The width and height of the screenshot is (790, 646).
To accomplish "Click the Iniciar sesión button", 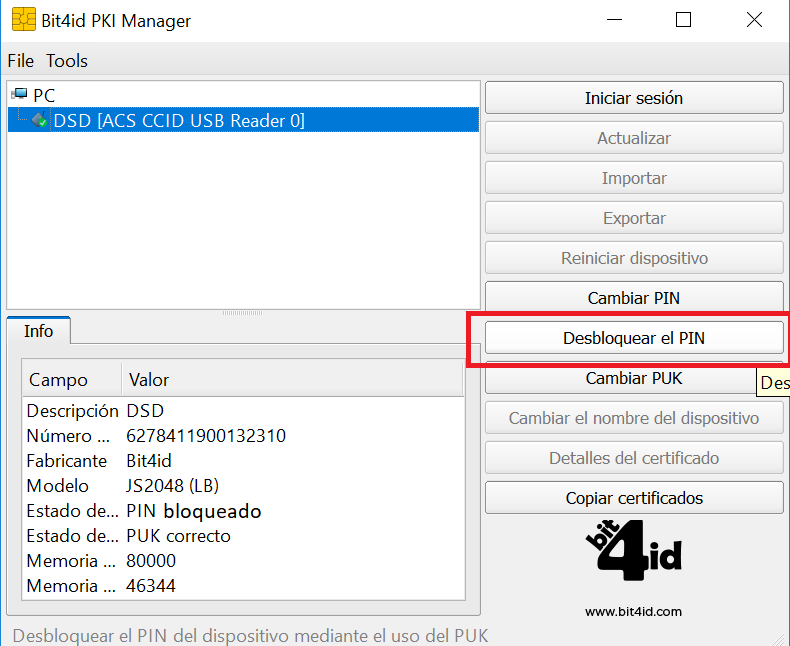I will pyautogui.click(x=634, y=98).
